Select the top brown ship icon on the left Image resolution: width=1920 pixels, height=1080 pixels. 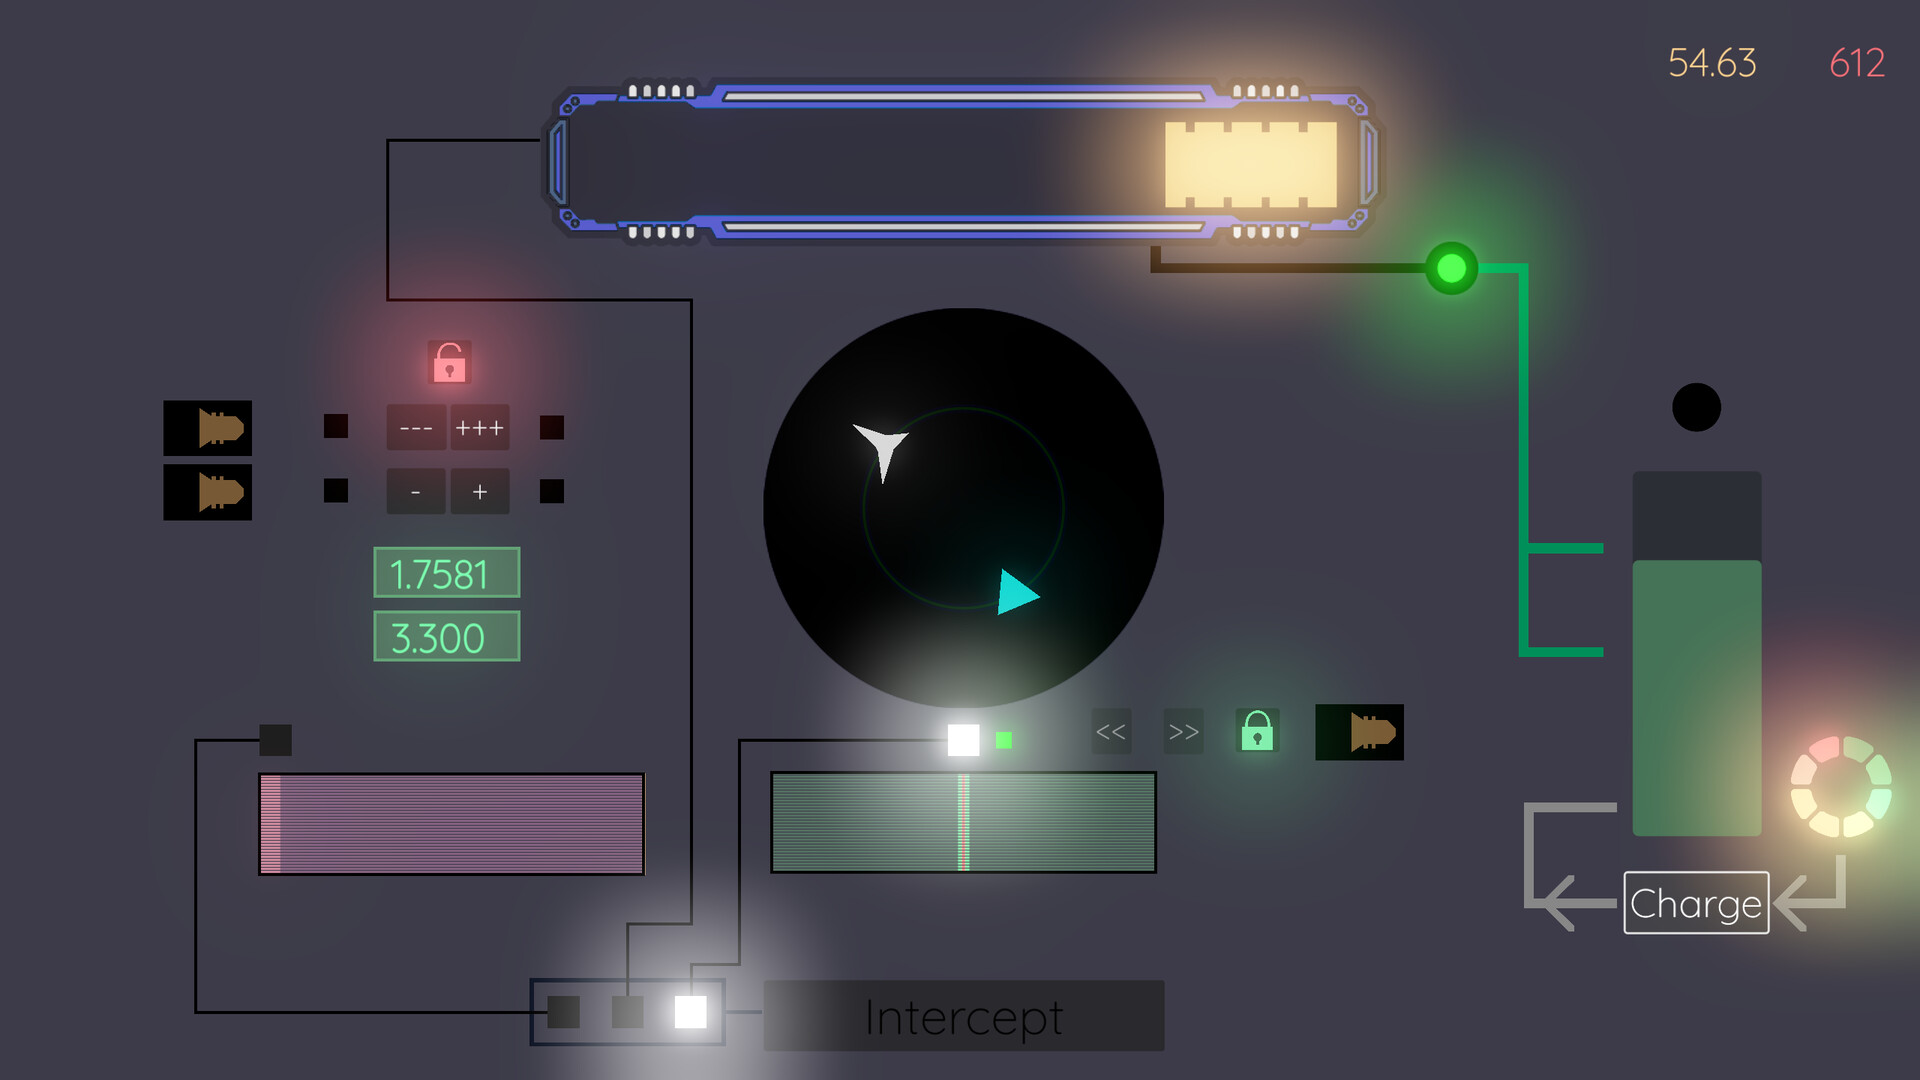pyautogui.click(x=207, y=428)
